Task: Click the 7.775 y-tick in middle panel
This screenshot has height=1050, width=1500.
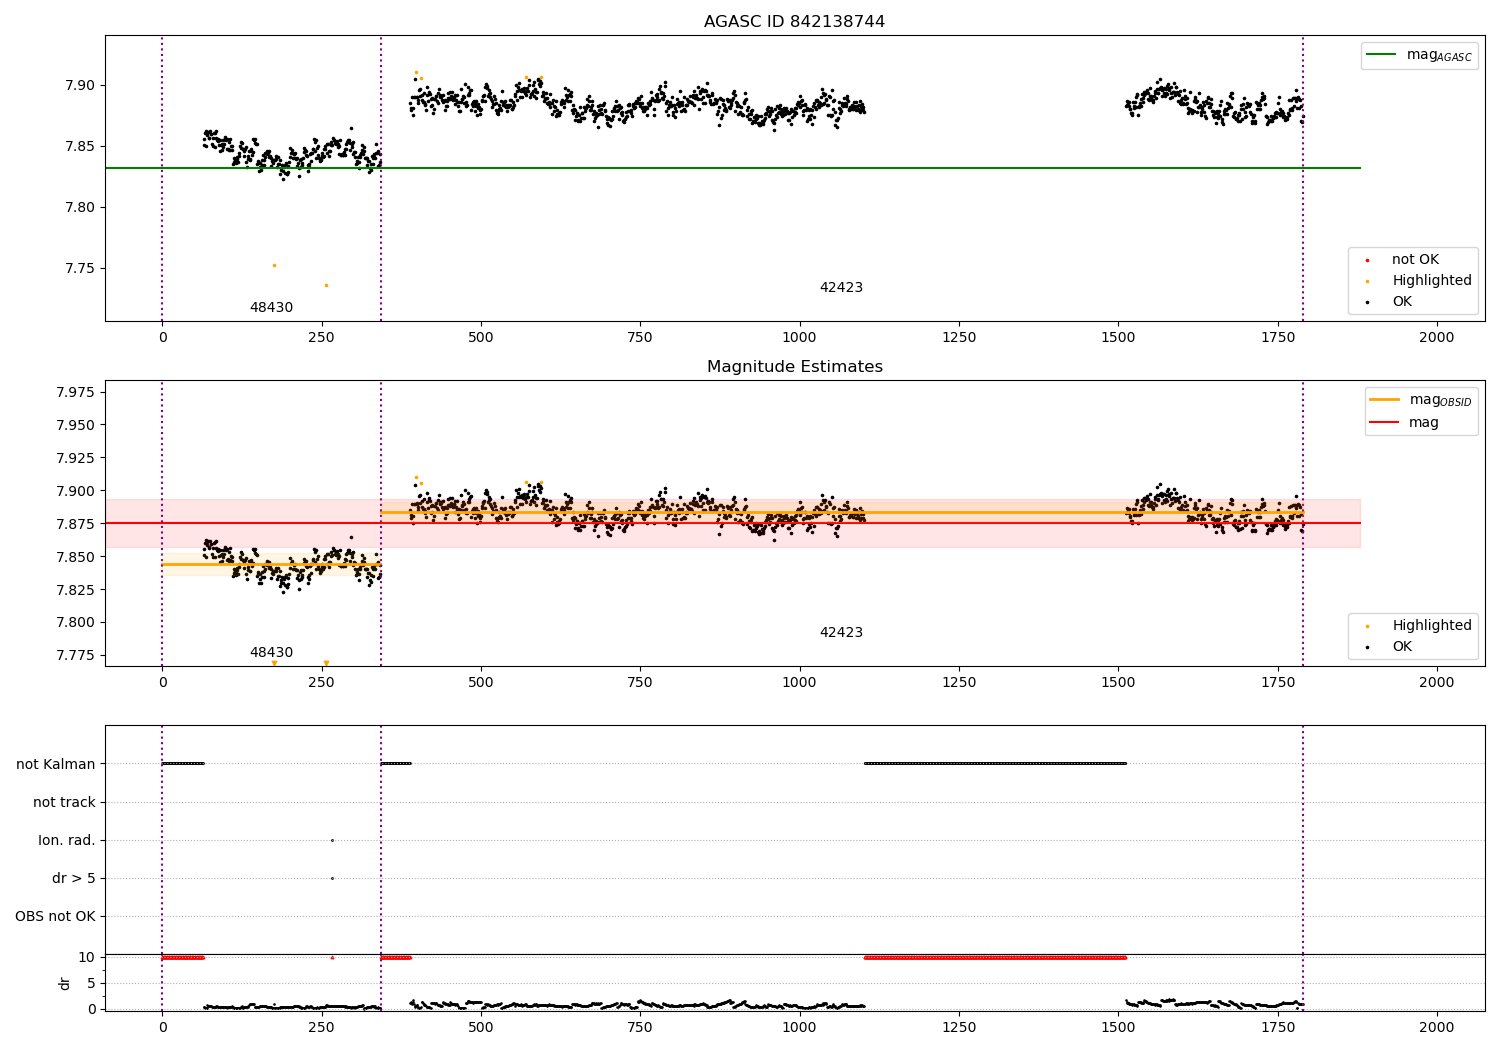Action: [75, 656]
